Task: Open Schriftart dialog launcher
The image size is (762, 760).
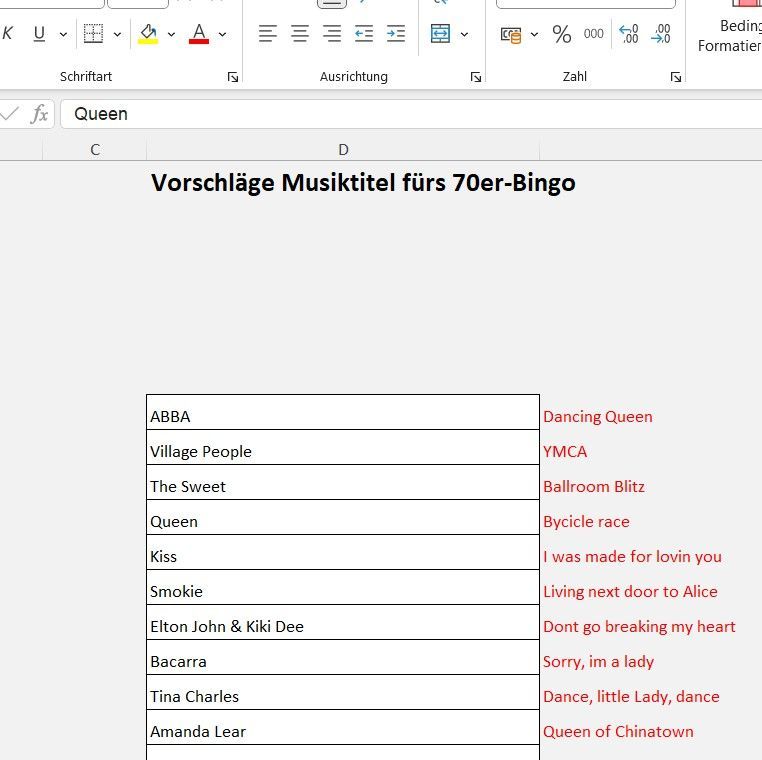Action: coord(233,77)
